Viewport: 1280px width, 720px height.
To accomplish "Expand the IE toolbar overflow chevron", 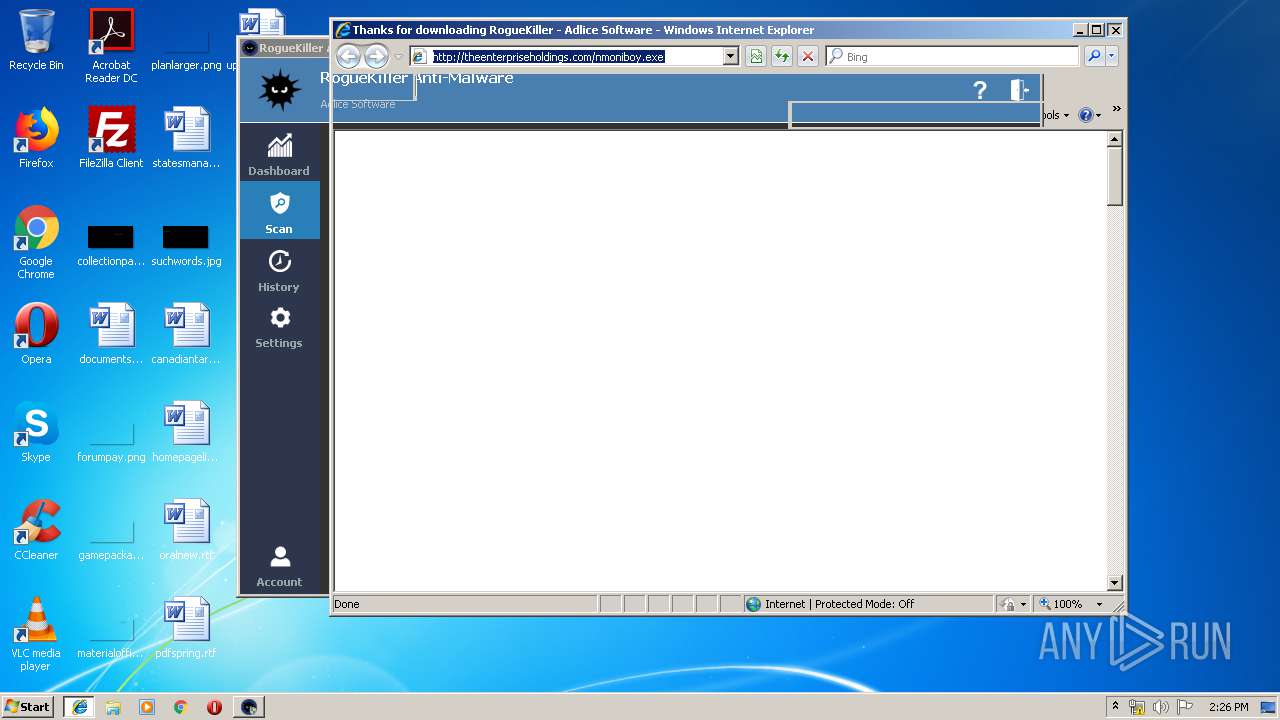I will [1116, 109].
